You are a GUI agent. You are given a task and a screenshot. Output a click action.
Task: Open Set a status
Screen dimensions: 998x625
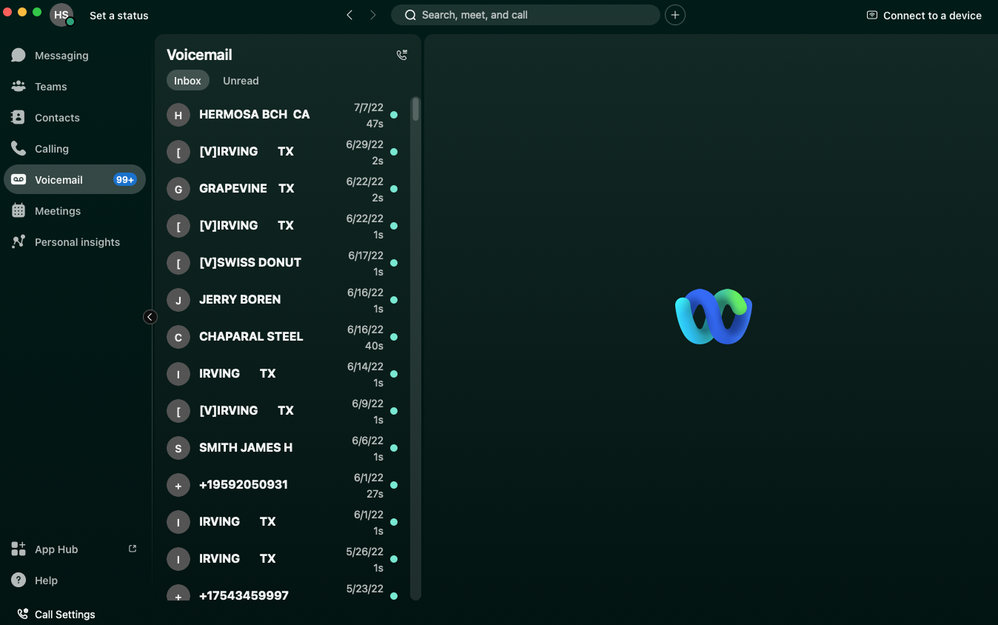click(119, 15)
